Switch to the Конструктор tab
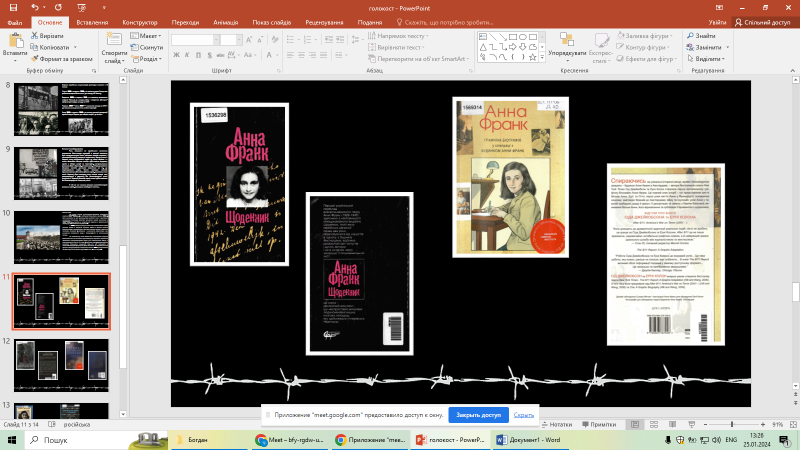Viewport: 800px width, 450px height. (140, 22)
